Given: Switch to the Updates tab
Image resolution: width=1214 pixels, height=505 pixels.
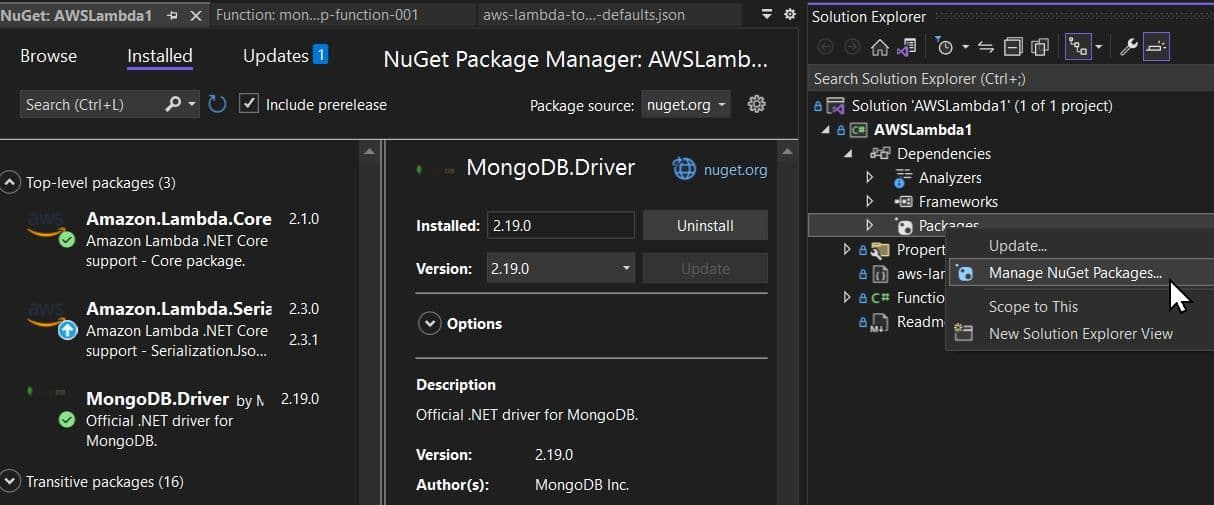Looking at the screenshot, I should [275, 56].
